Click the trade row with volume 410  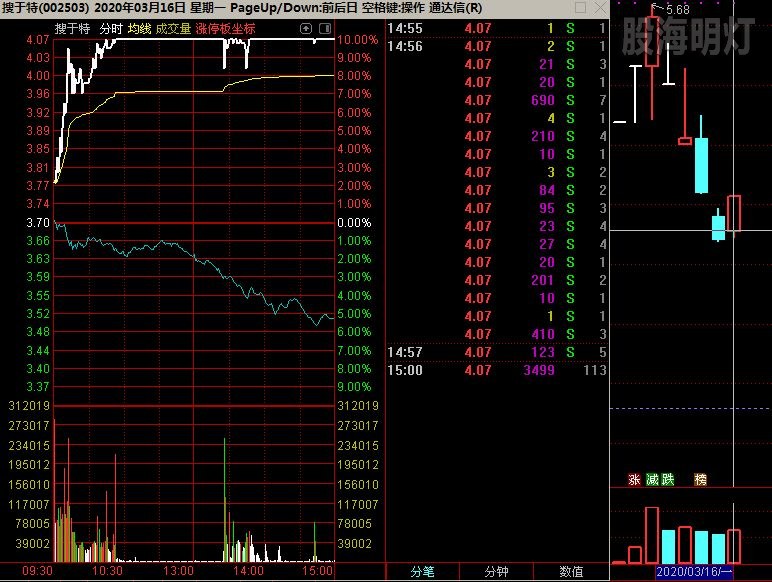(x=497, y=334)
